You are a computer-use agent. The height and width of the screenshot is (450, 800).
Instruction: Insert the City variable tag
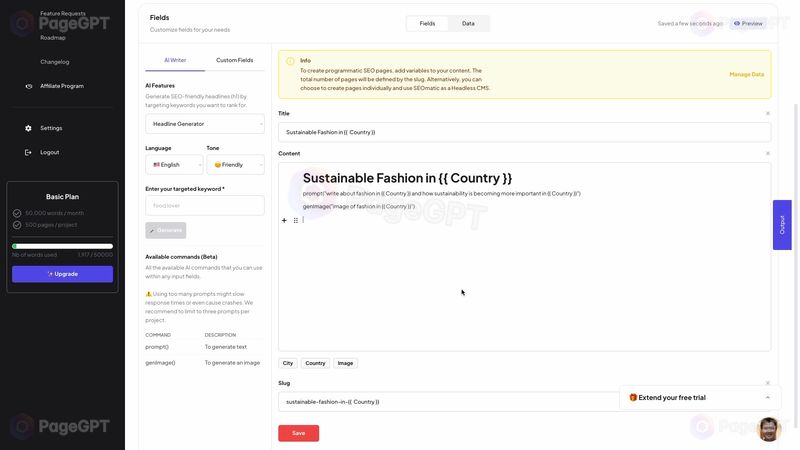(288, 363)
